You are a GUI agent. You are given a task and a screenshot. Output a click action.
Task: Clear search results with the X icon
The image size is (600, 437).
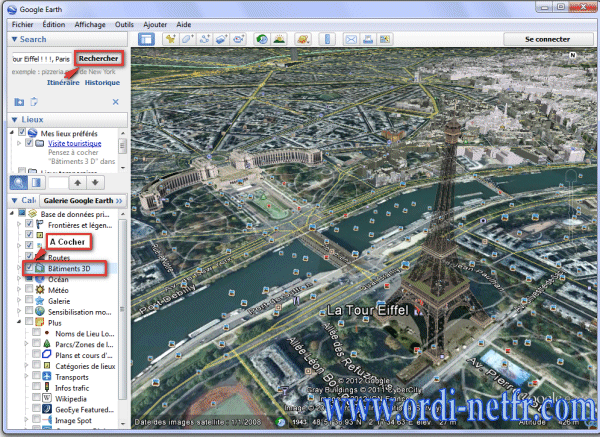(x=116, y=102)
